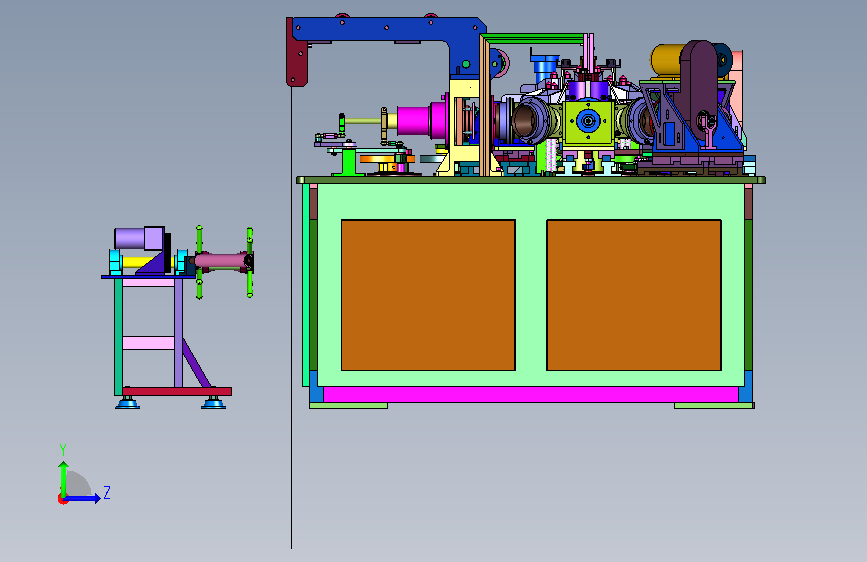Screen dimensions: 867x562
Task: Select the middle pink crossbar on stand
Action: click(x=148, y=343)
